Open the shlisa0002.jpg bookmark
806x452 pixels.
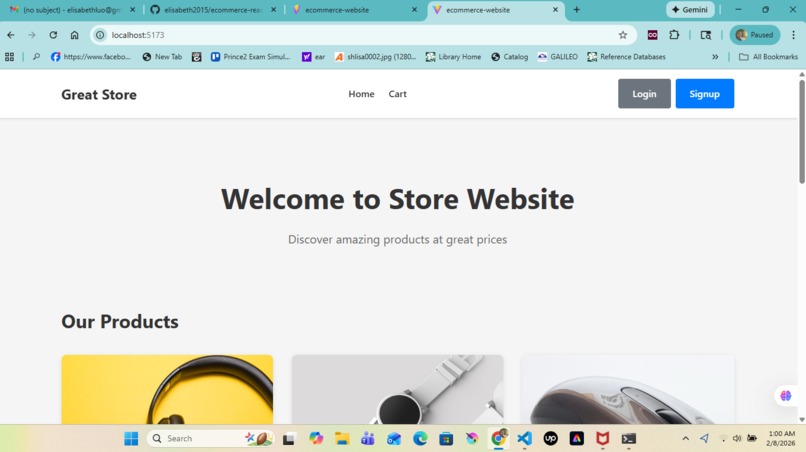tap(375, 57)
